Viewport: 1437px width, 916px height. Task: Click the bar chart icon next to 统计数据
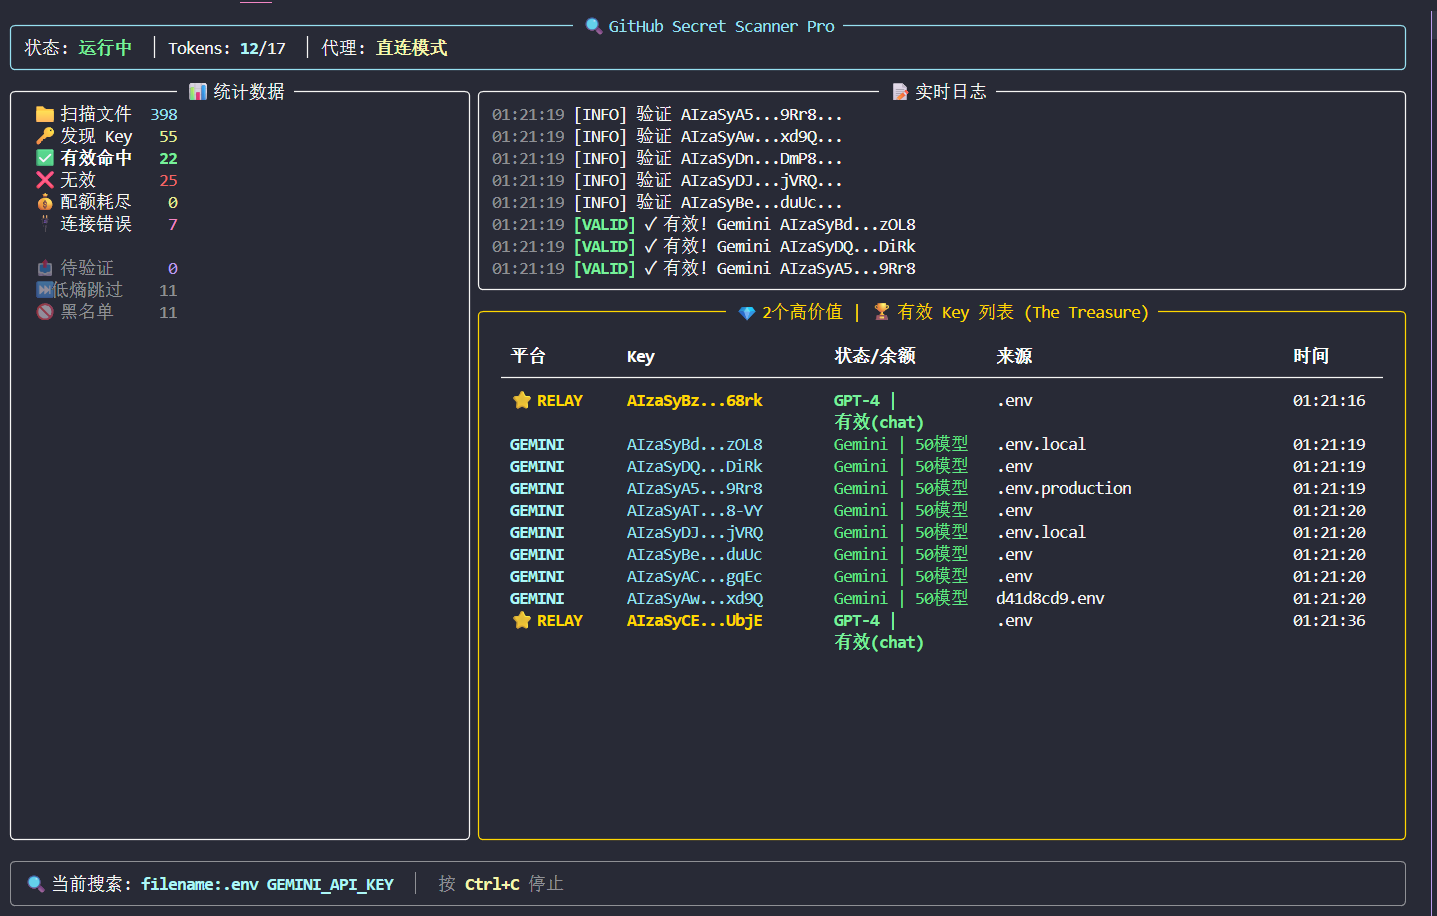(198, 92)
